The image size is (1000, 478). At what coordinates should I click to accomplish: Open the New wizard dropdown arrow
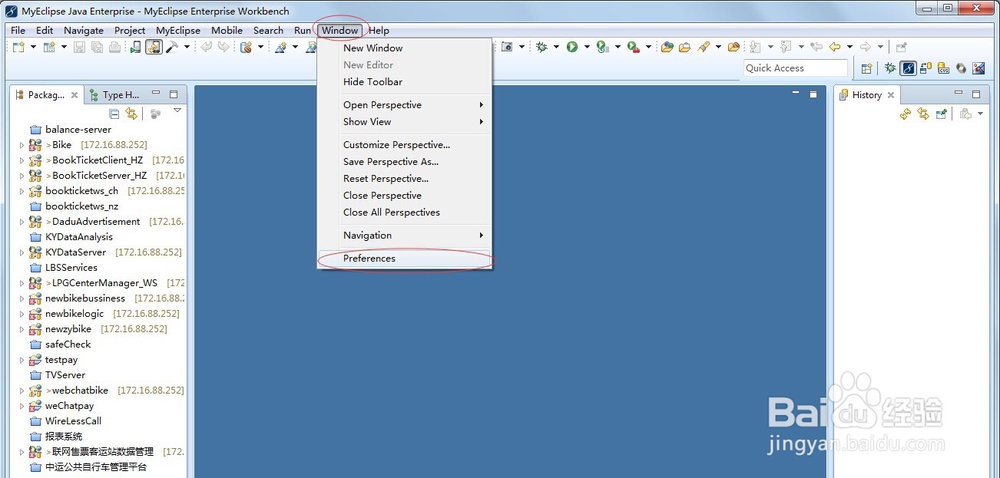pyautogui.click(x=33, y=47)
